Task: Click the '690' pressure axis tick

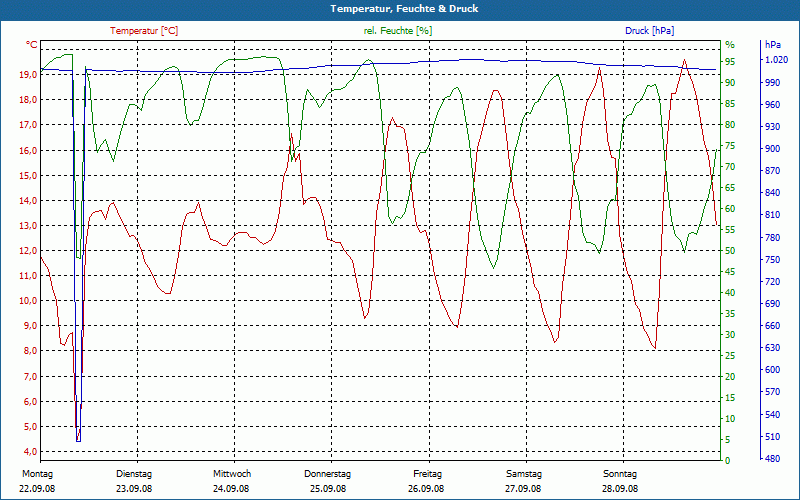Action: pyautogui.click(x=773, y=304)
